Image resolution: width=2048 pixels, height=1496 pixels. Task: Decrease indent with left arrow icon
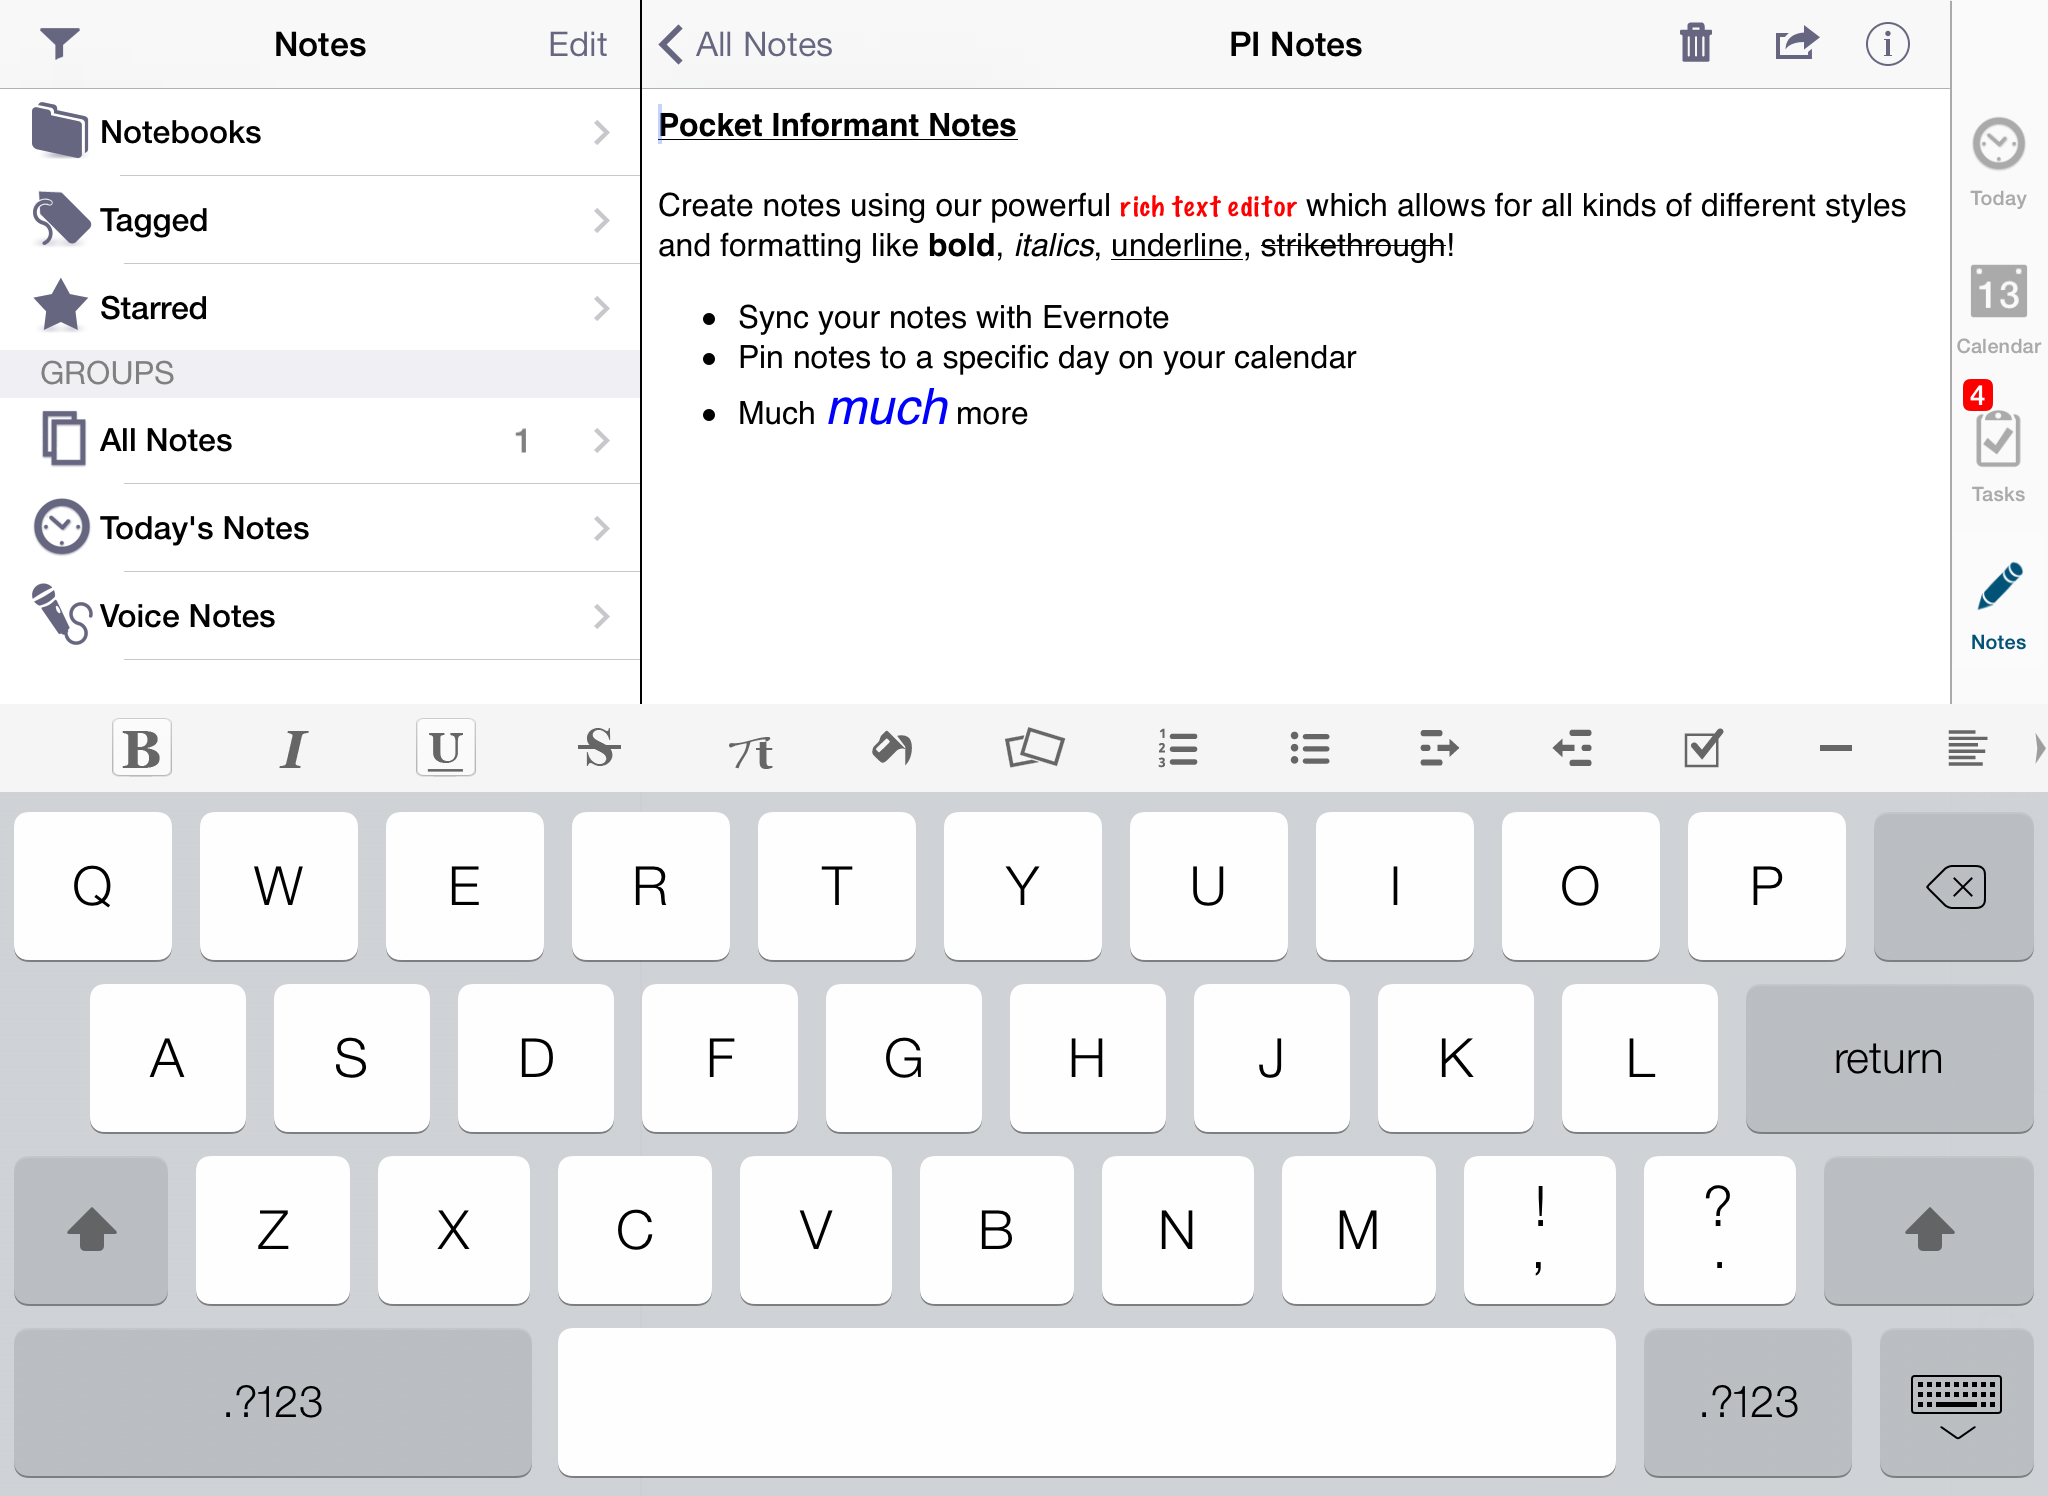point(1571,748)
